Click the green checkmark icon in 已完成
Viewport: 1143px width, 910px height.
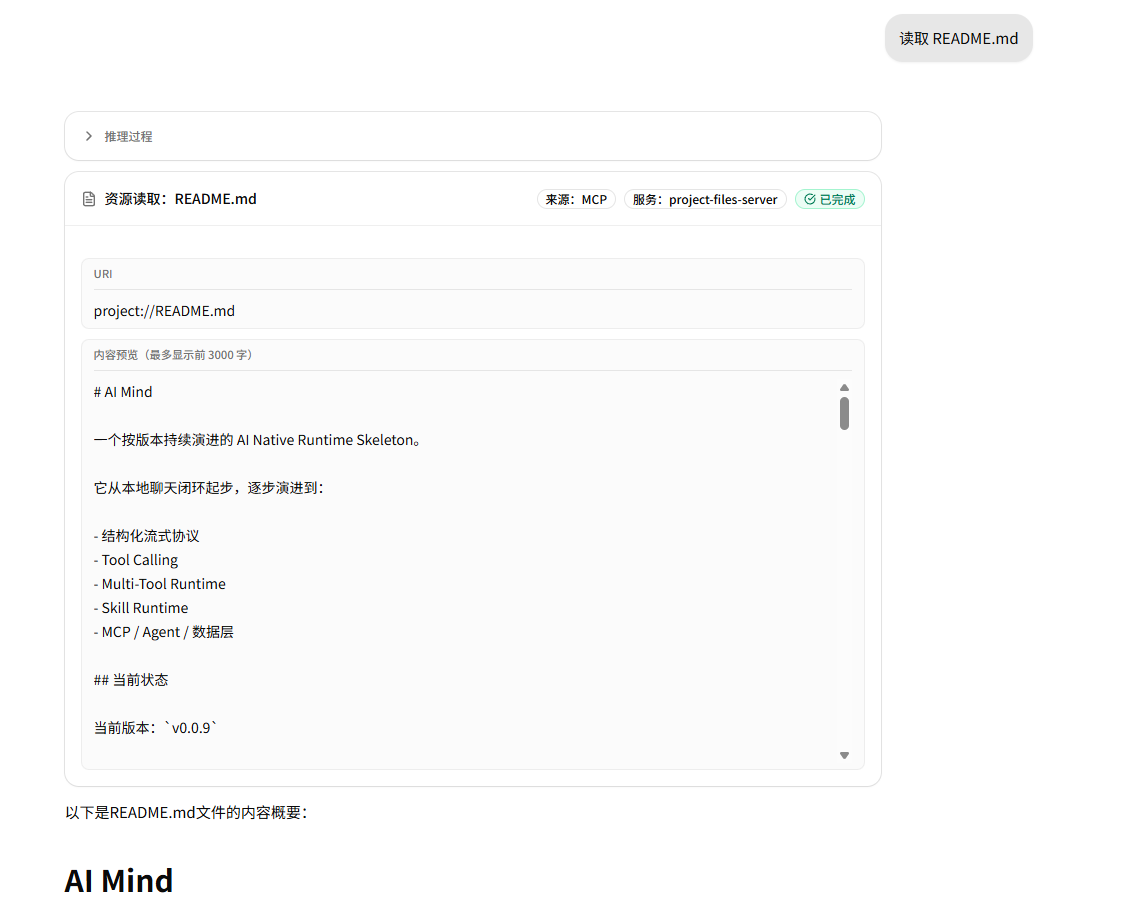[809, 199]
